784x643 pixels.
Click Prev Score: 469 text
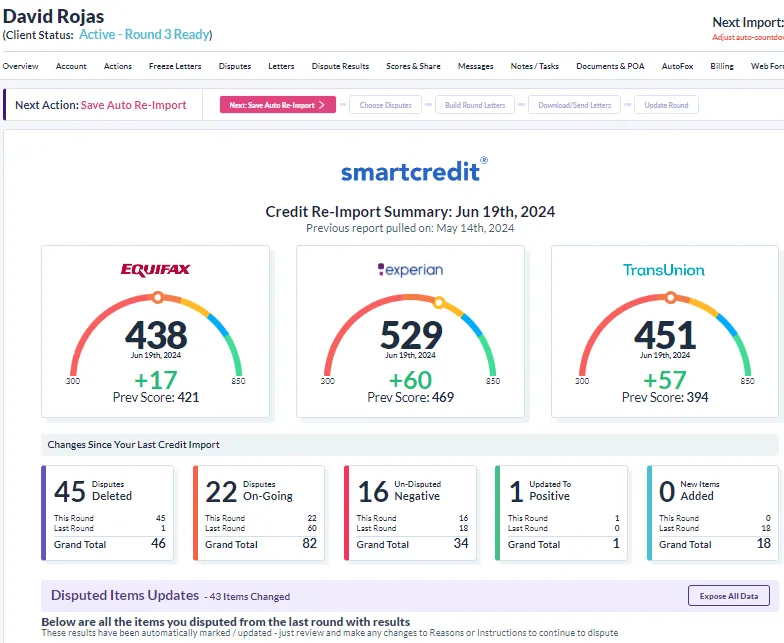click(x=410, y=398)
